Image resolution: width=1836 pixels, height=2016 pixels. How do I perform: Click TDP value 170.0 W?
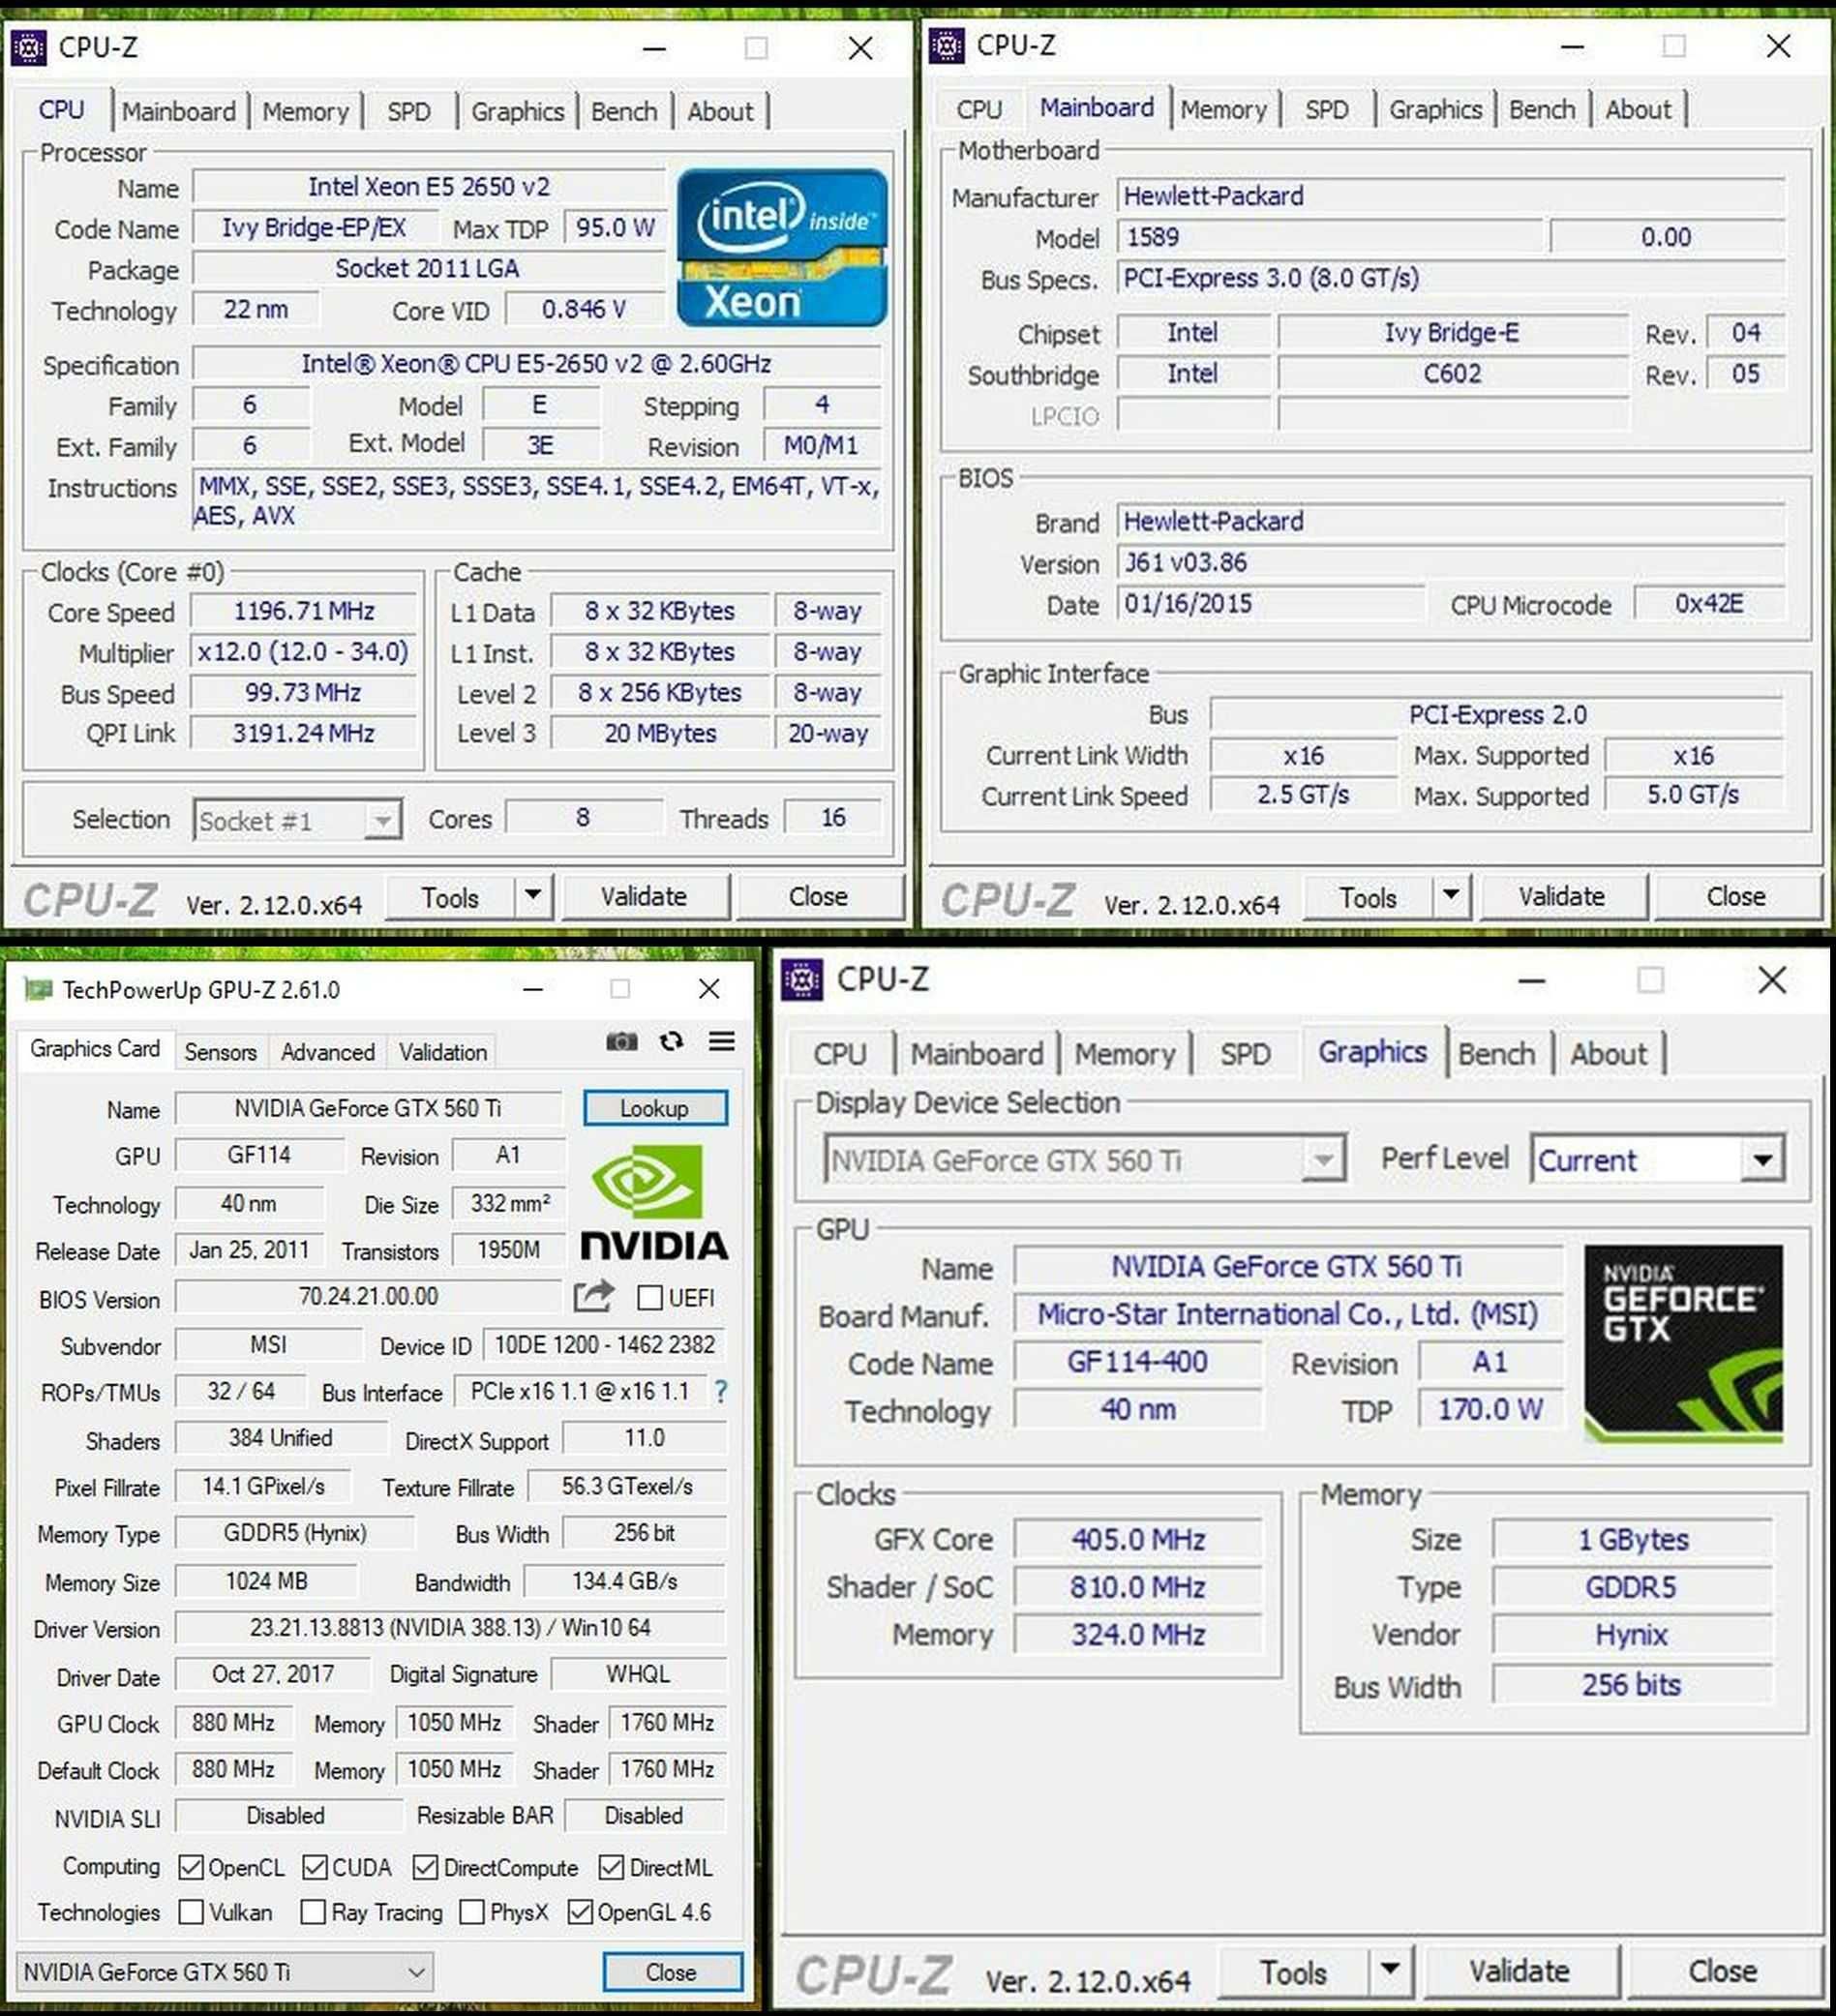[x=1490, y=1409]
